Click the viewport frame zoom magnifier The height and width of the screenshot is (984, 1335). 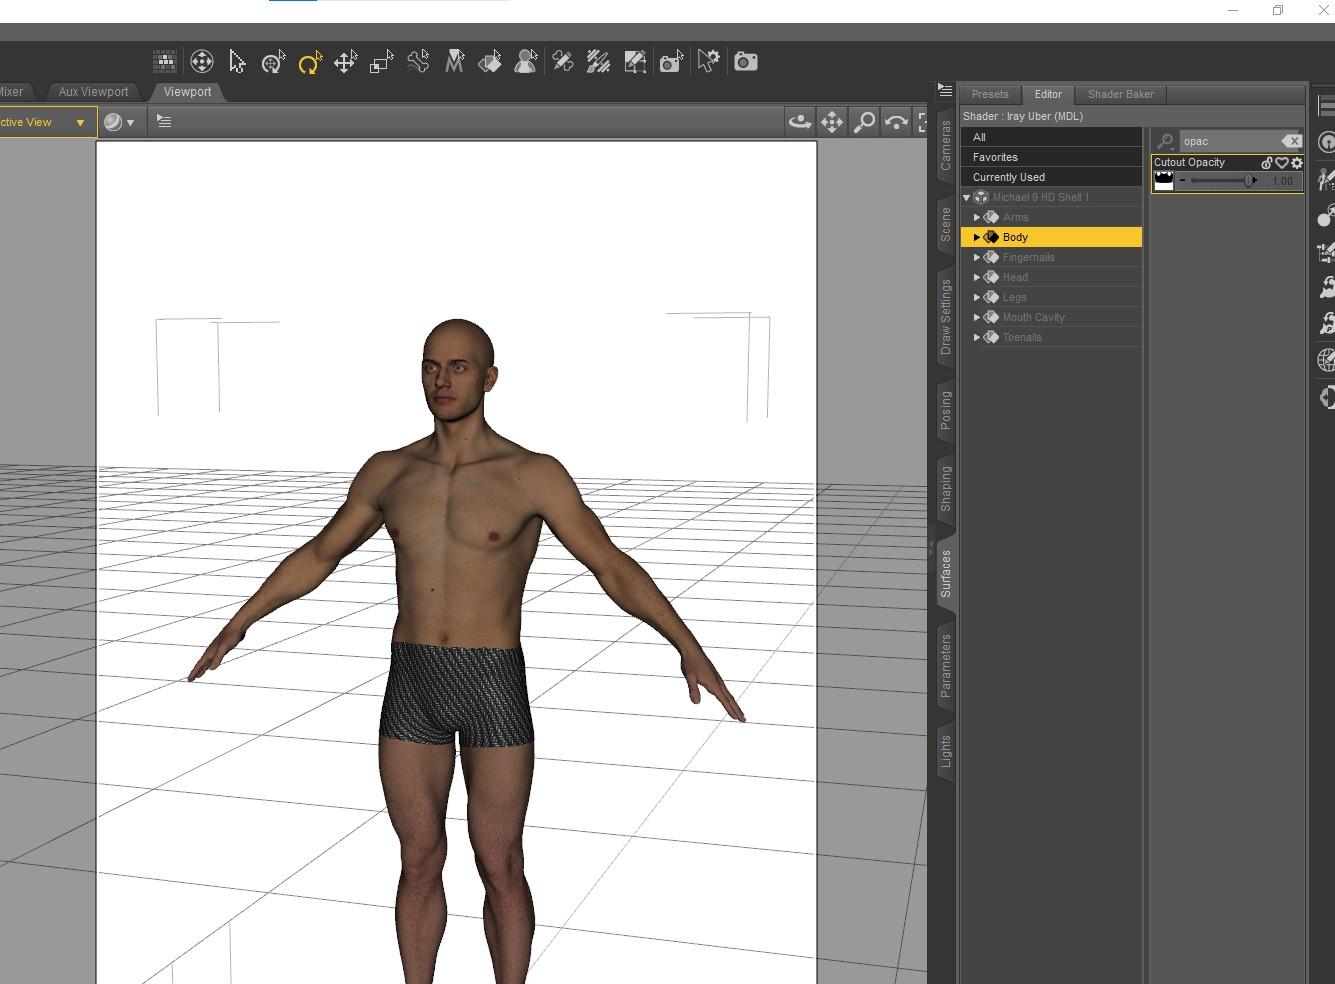click(x=864, y=122)
